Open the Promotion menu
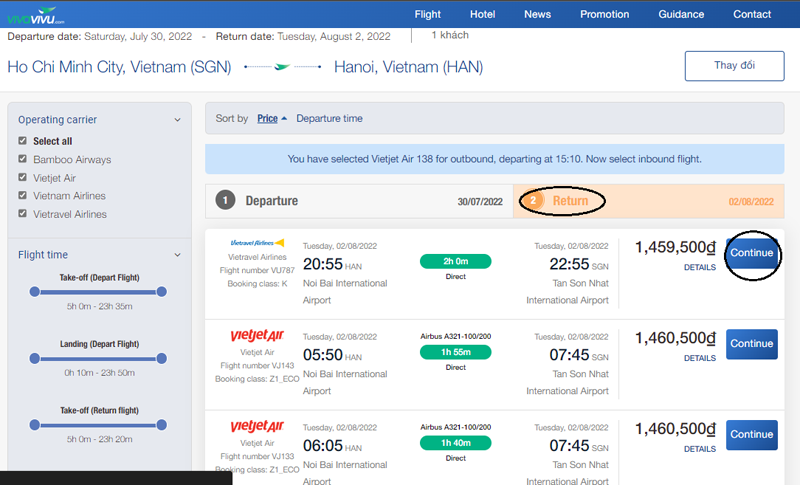Viewport: 800px width, 485px height. click(x=605, y=14)
